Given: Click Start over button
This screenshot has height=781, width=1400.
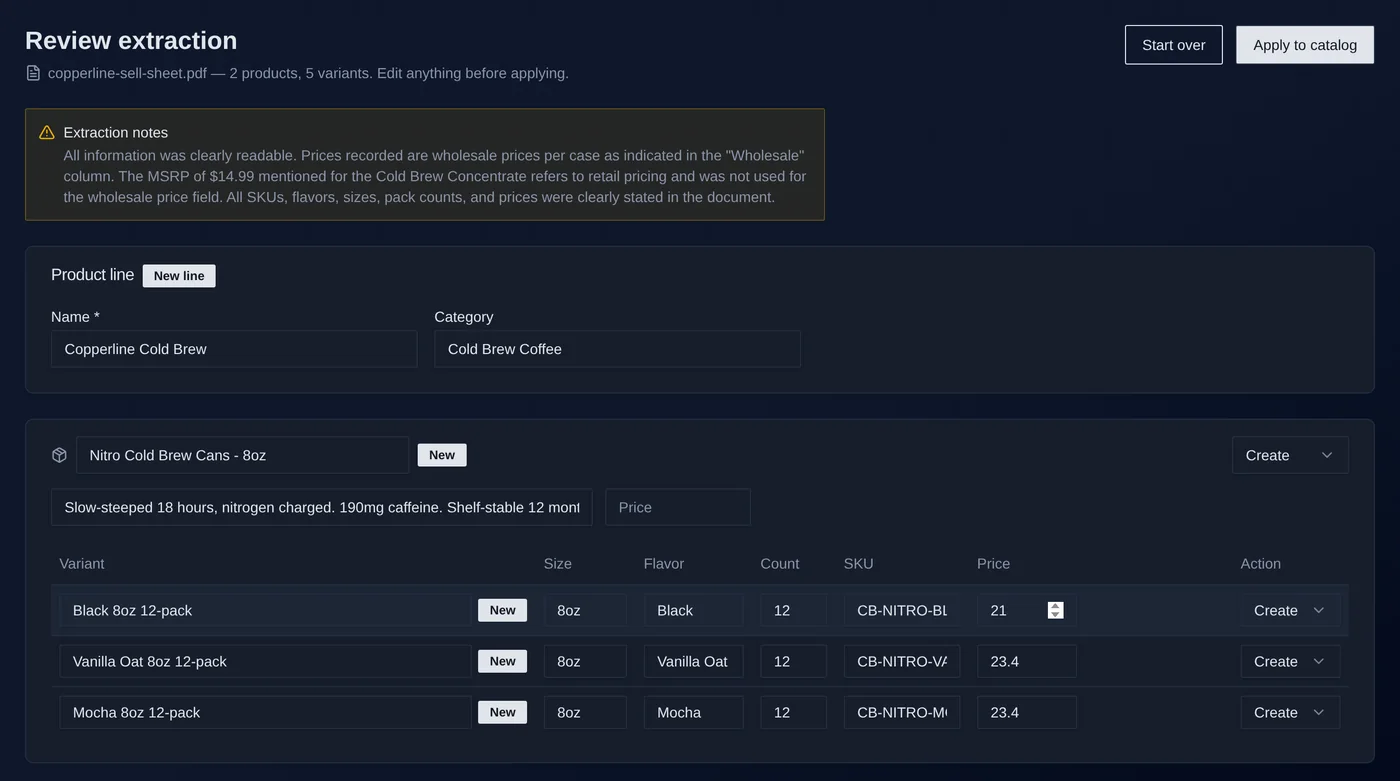Looking at the screenshot, I should 1173,45.
